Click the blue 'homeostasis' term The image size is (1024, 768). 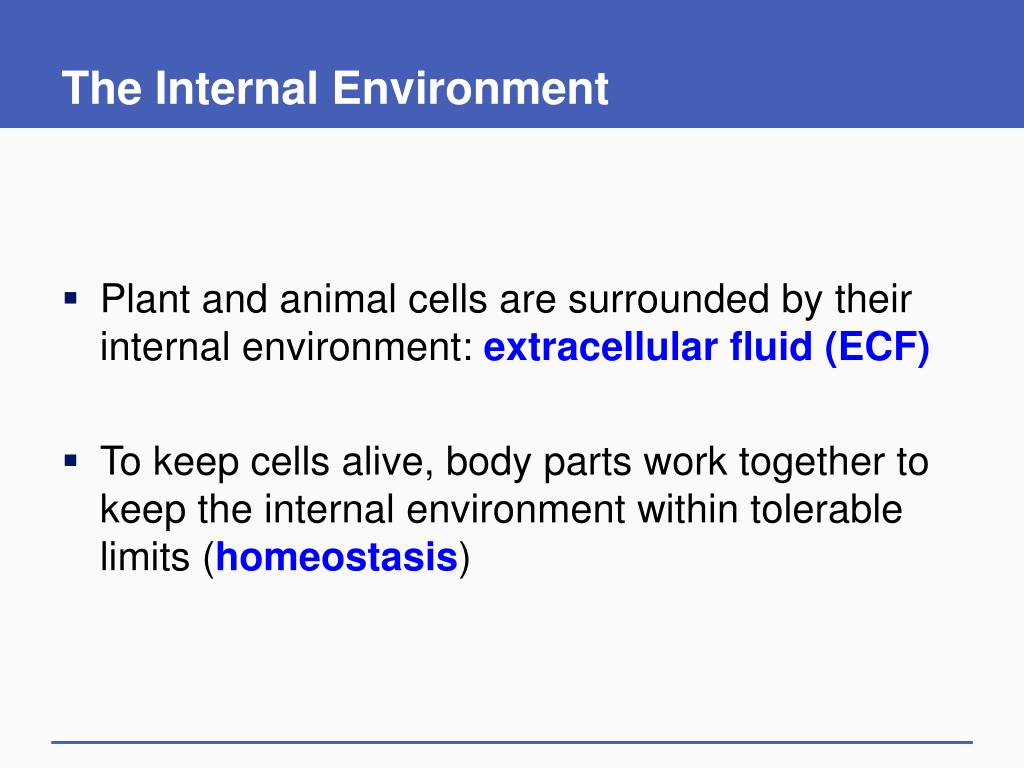pyautogui.click(x=336, y=557)
